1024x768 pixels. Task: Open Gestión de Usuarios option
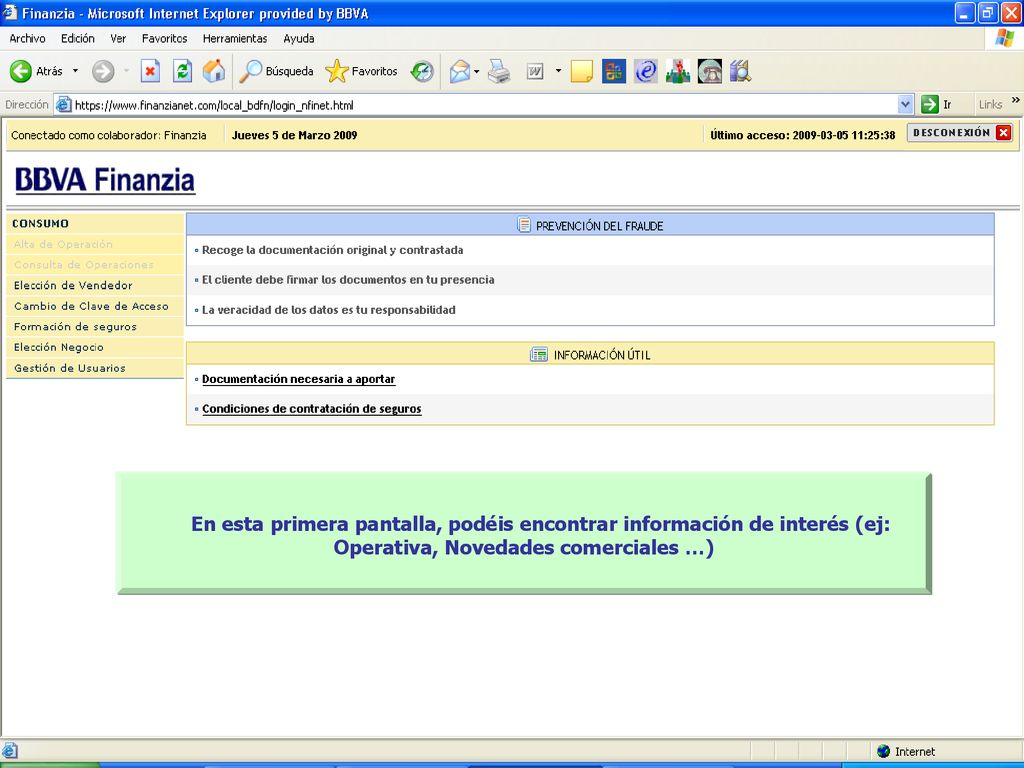(x=70, y=368)
